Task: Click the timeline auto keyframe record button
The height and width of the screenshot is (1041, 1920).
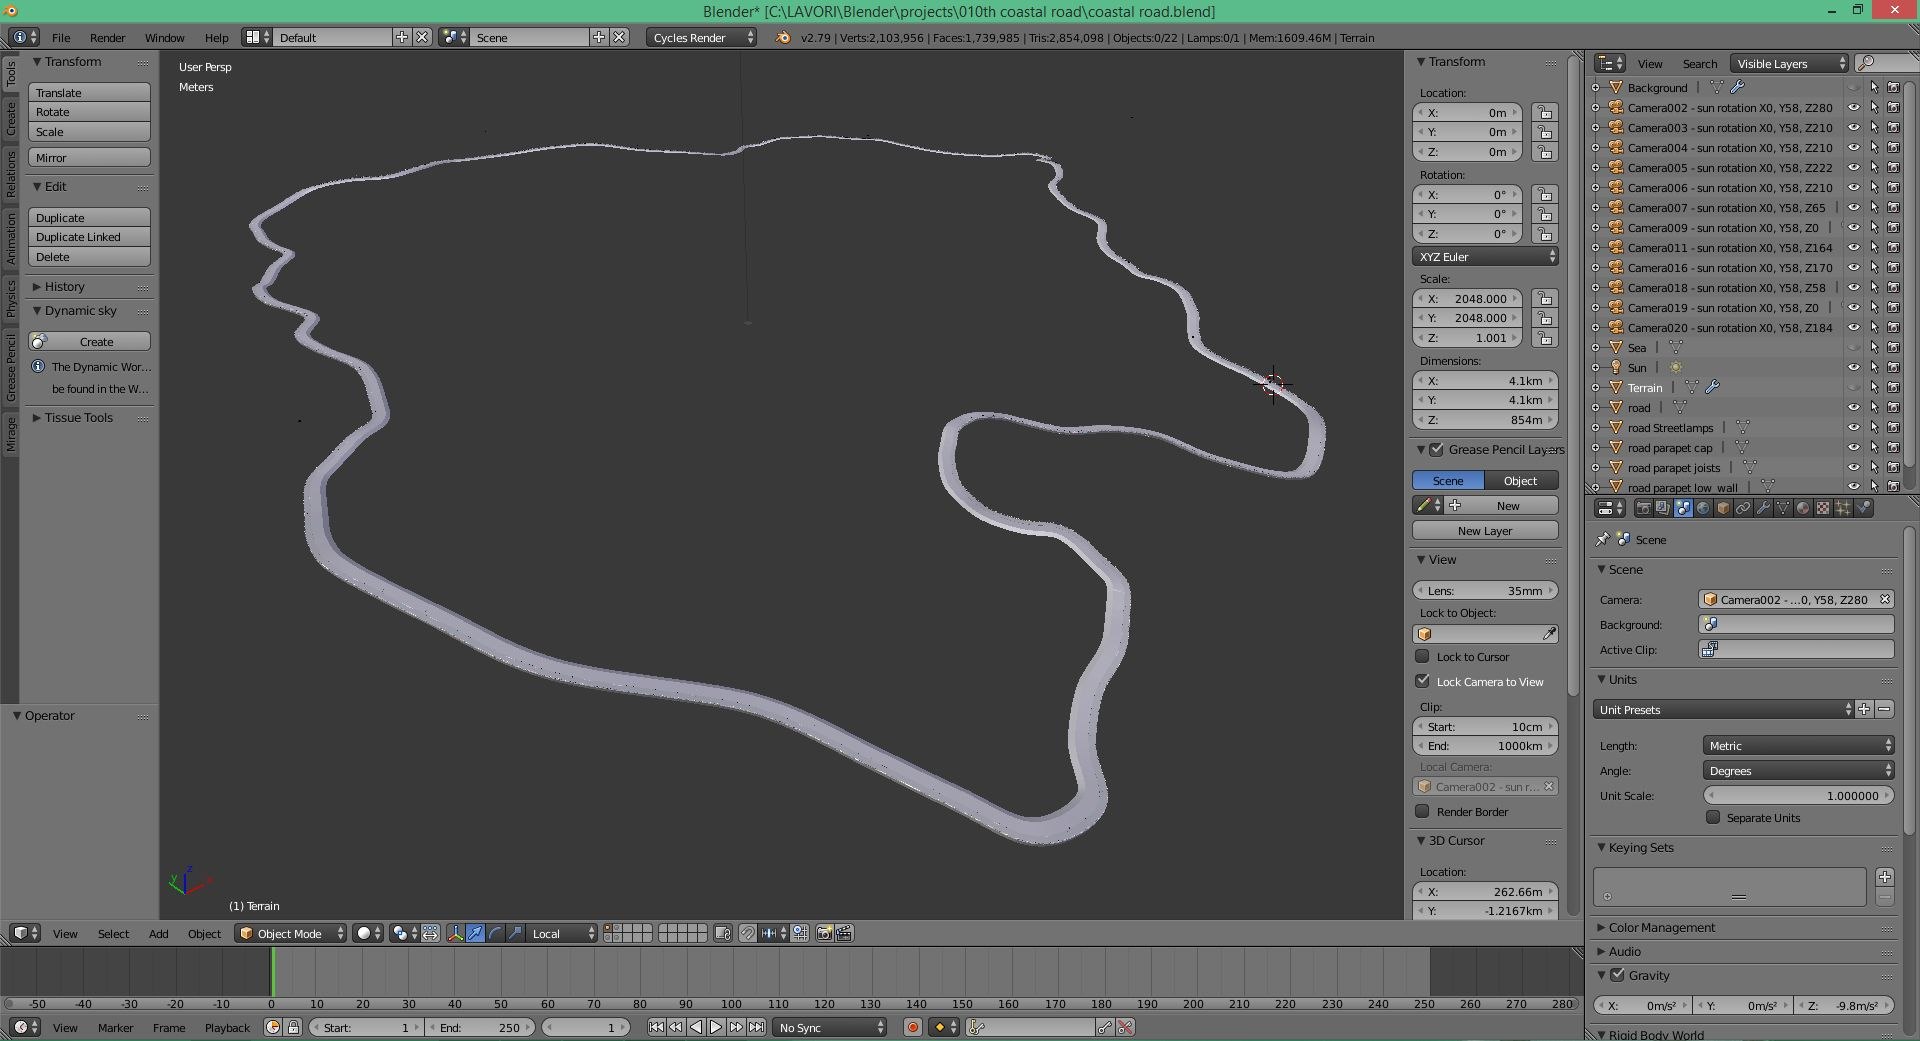Action: pos(912,1027)
